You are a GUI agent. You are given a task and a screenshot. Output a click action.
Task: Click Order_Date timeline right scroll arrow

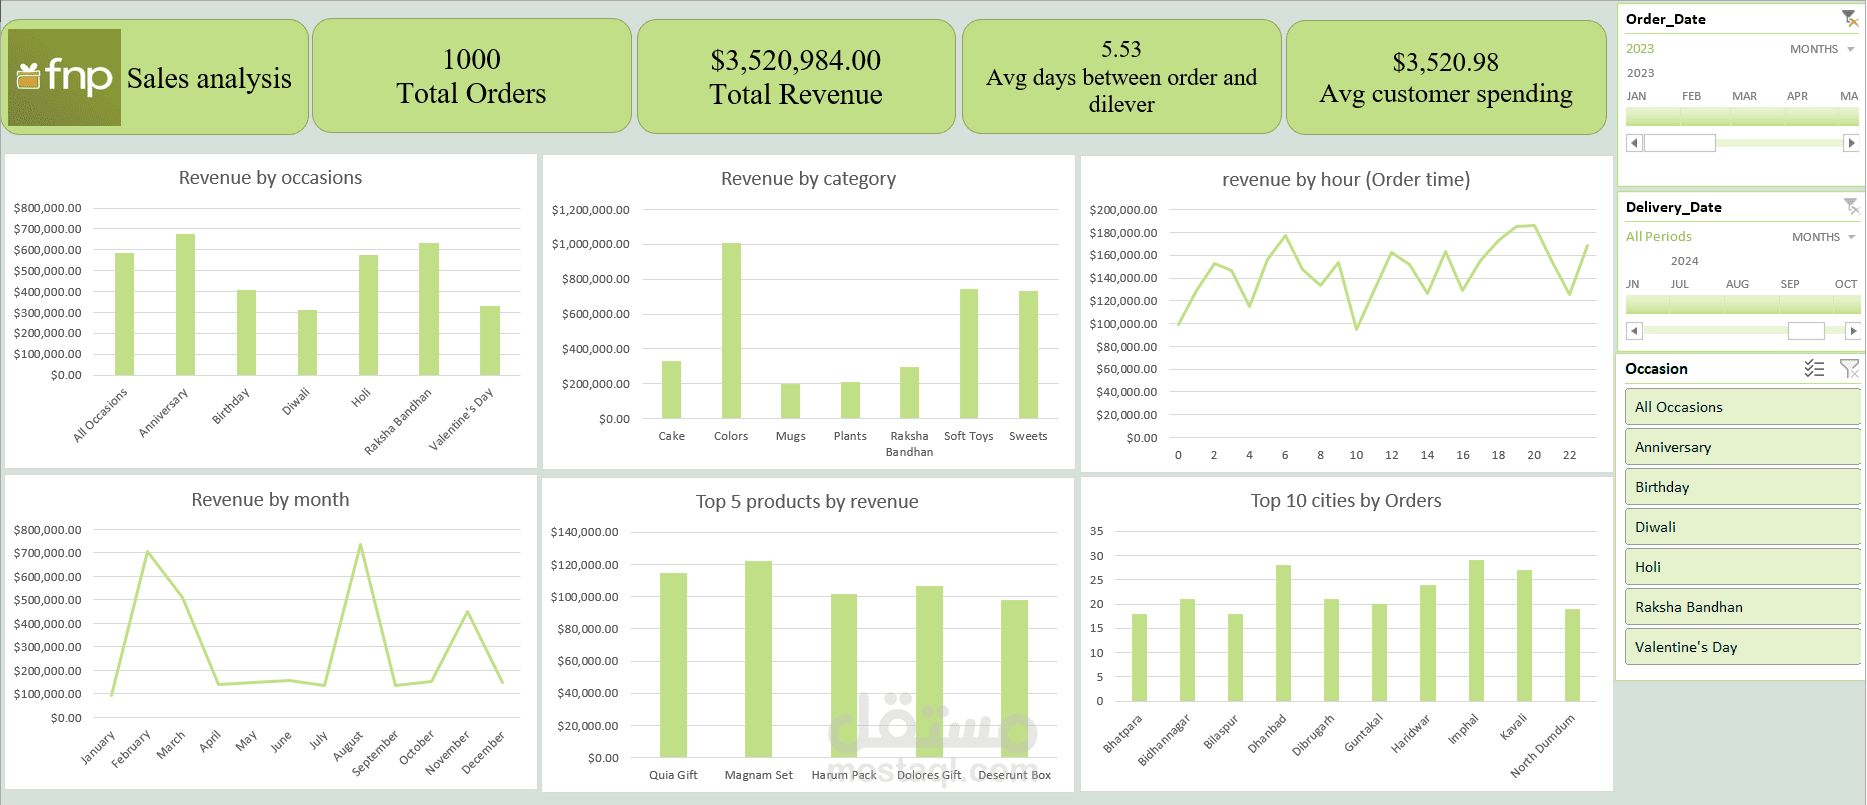1851,143
